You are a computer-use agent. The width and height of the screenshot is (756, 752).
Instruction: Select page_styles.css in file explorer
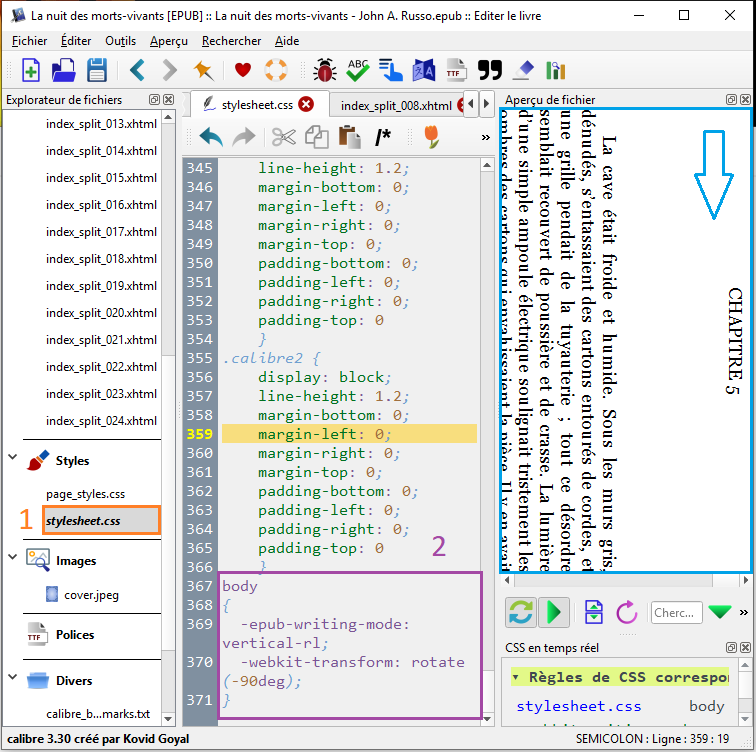(85, 494)
